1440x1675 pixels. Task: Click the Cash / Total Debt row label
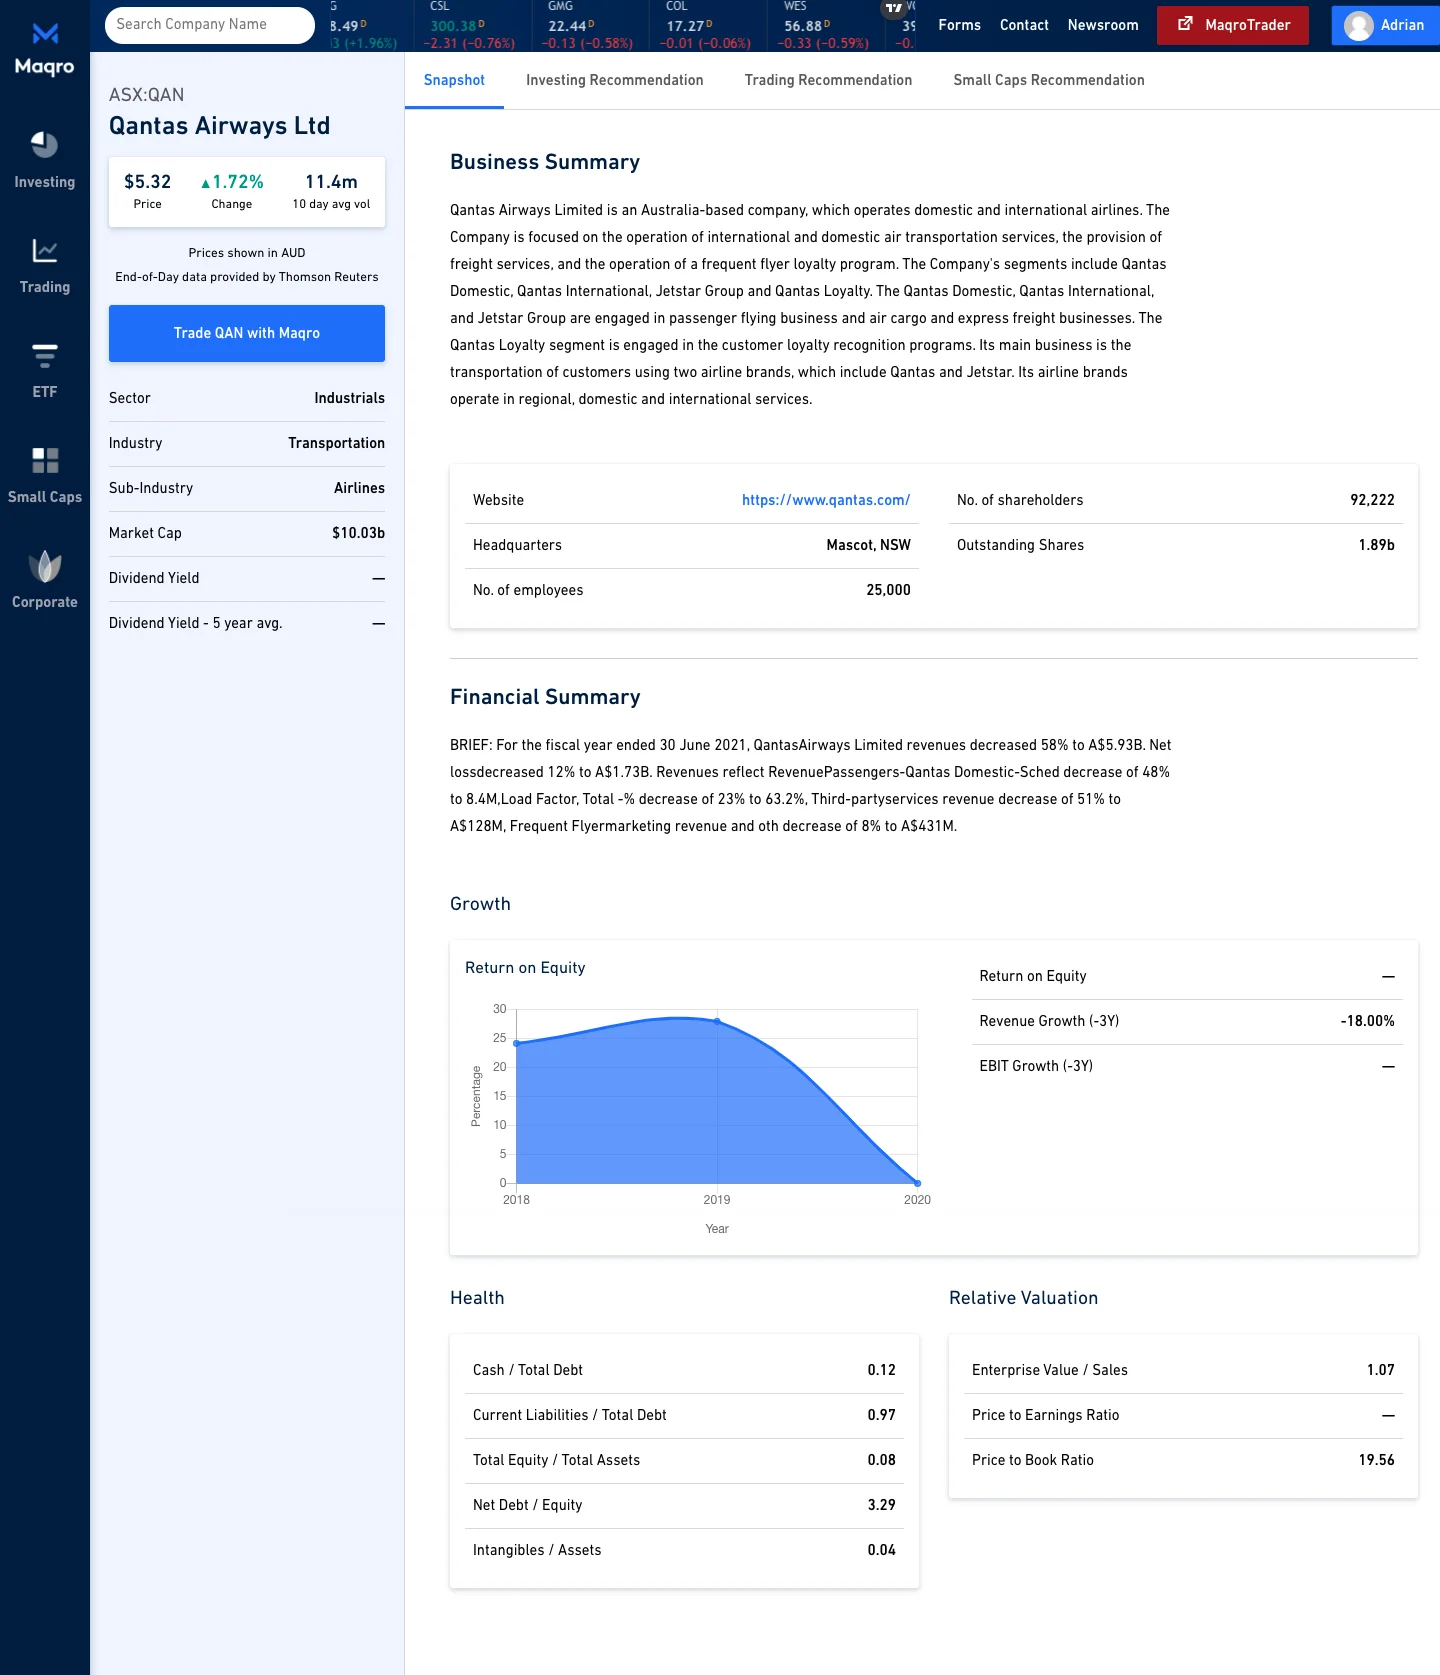528,1370
